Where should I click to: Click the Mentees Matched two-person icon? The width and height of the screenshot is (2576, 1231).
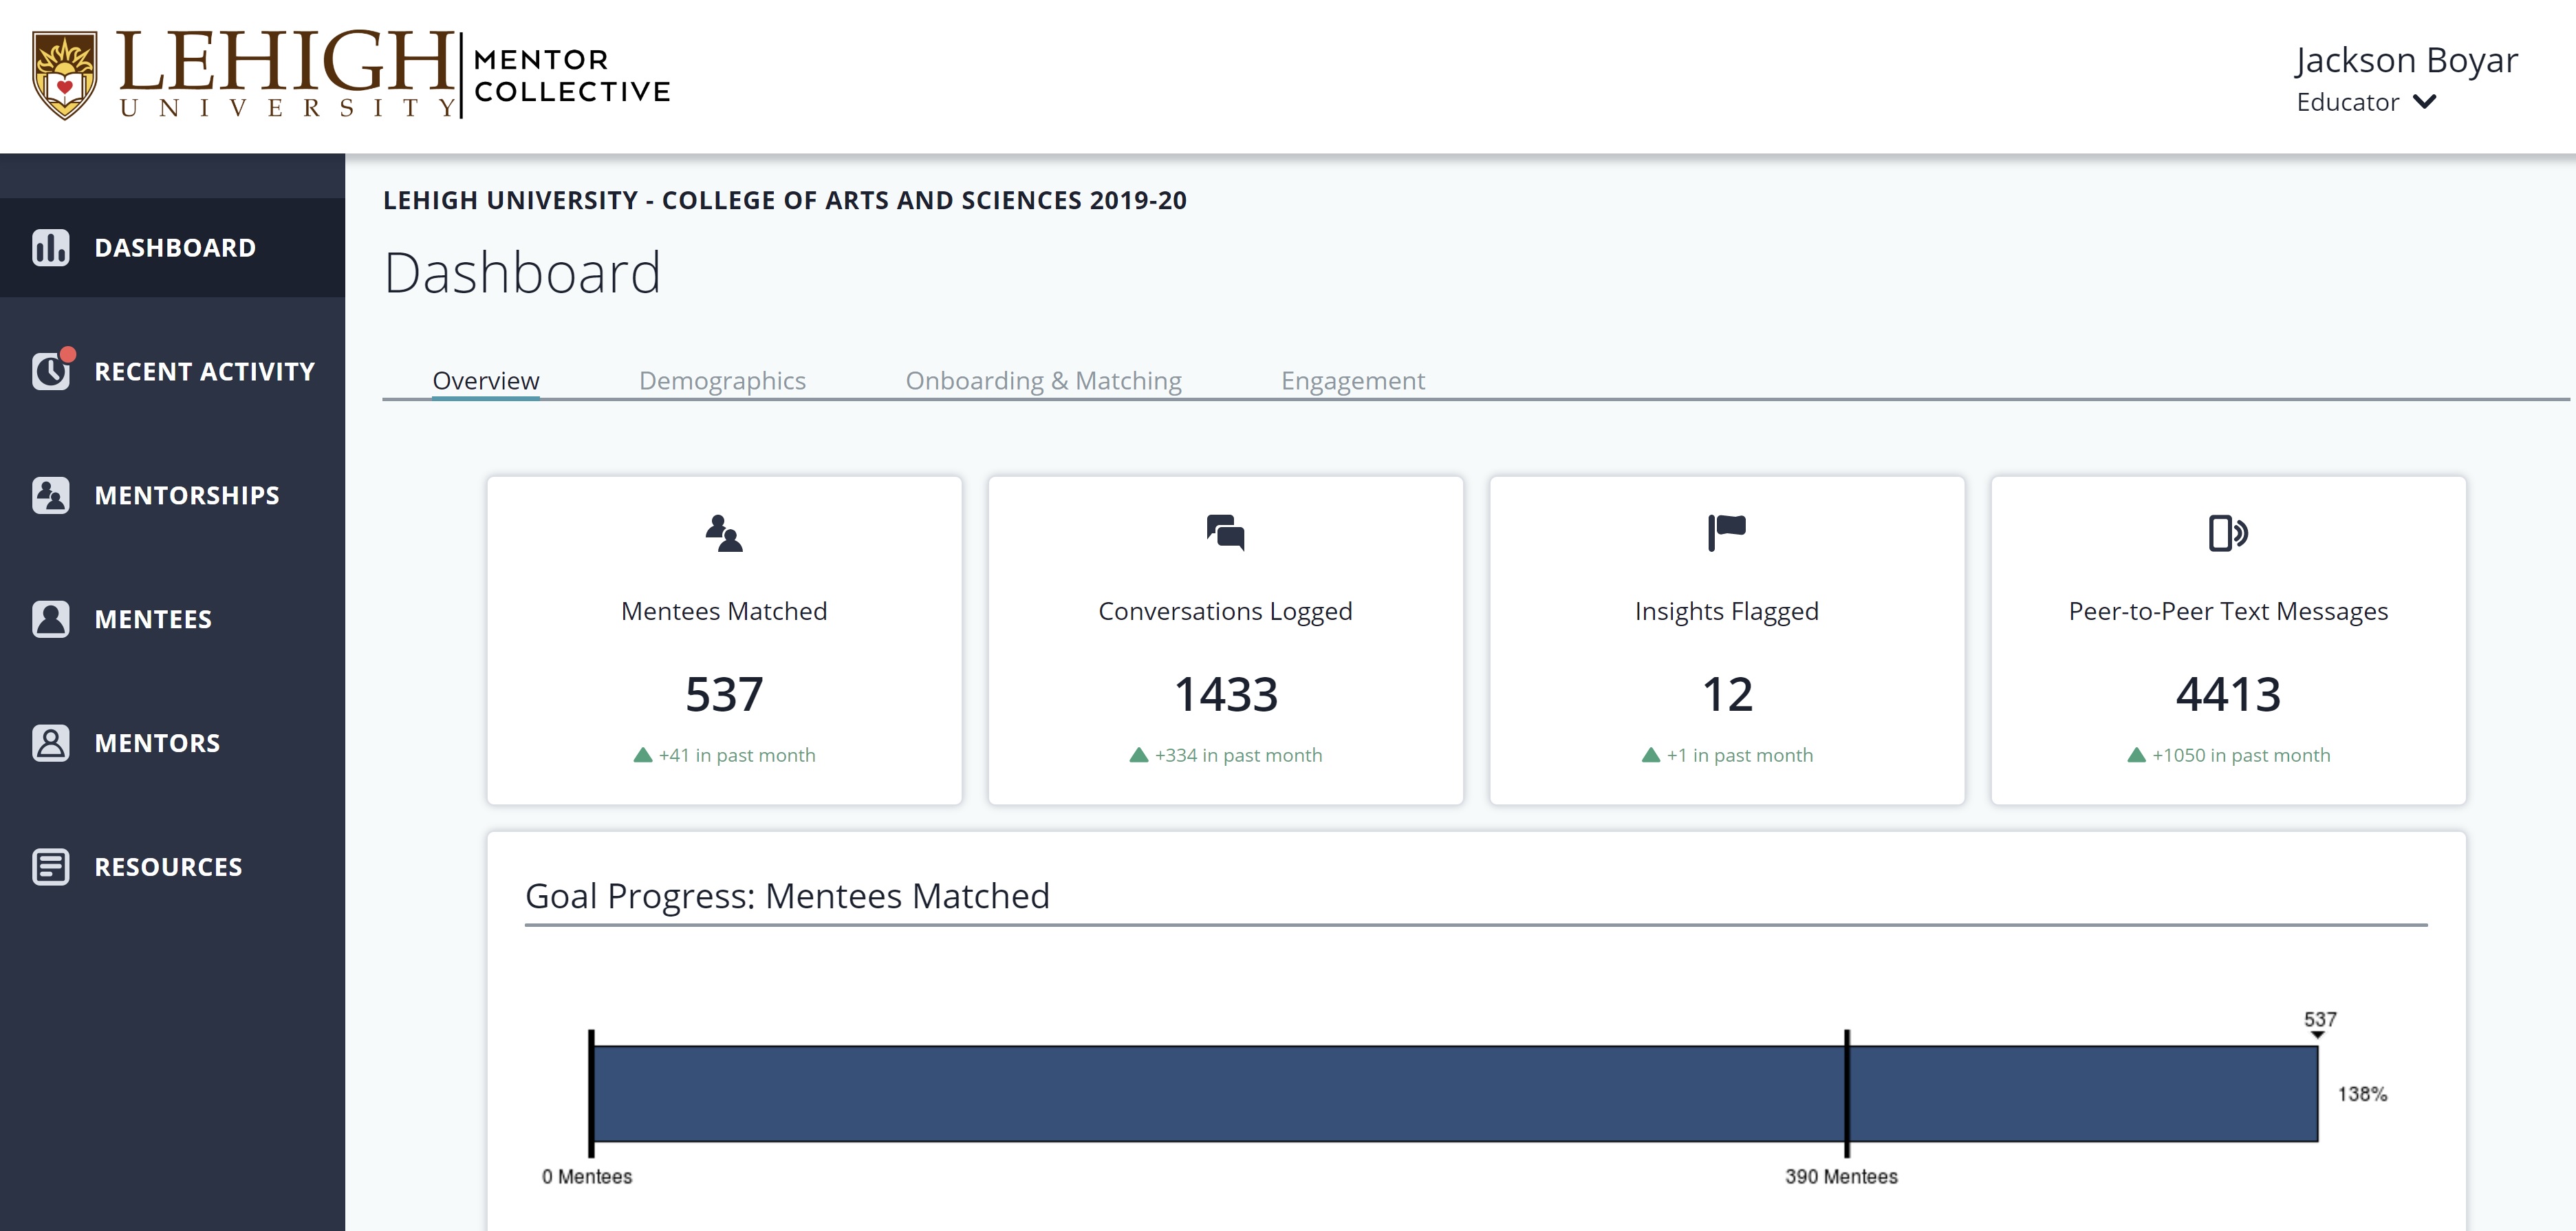coord(724,533)
